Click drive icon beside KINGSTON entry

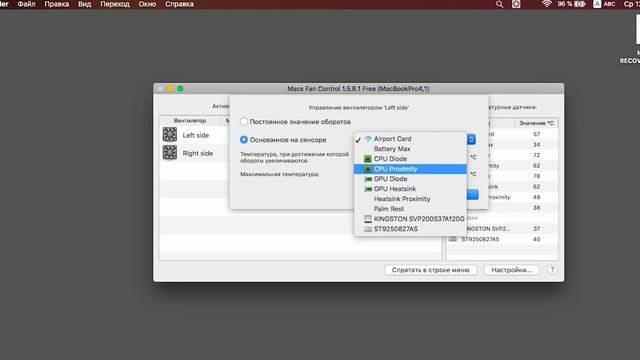click(x=368, y=219)
